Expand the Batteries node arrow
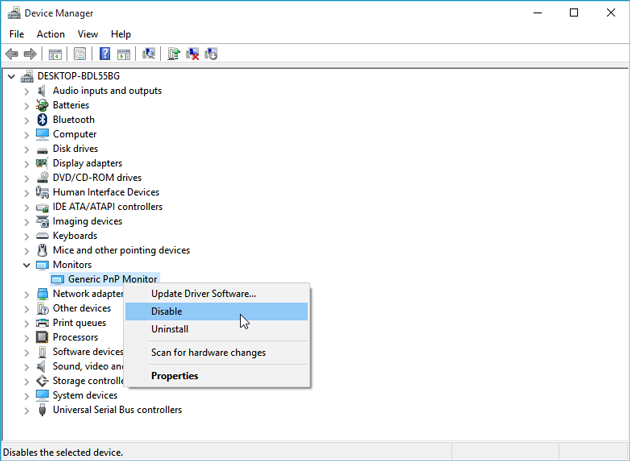This screenshot has width=630, height=461. [x=27, y=106]
